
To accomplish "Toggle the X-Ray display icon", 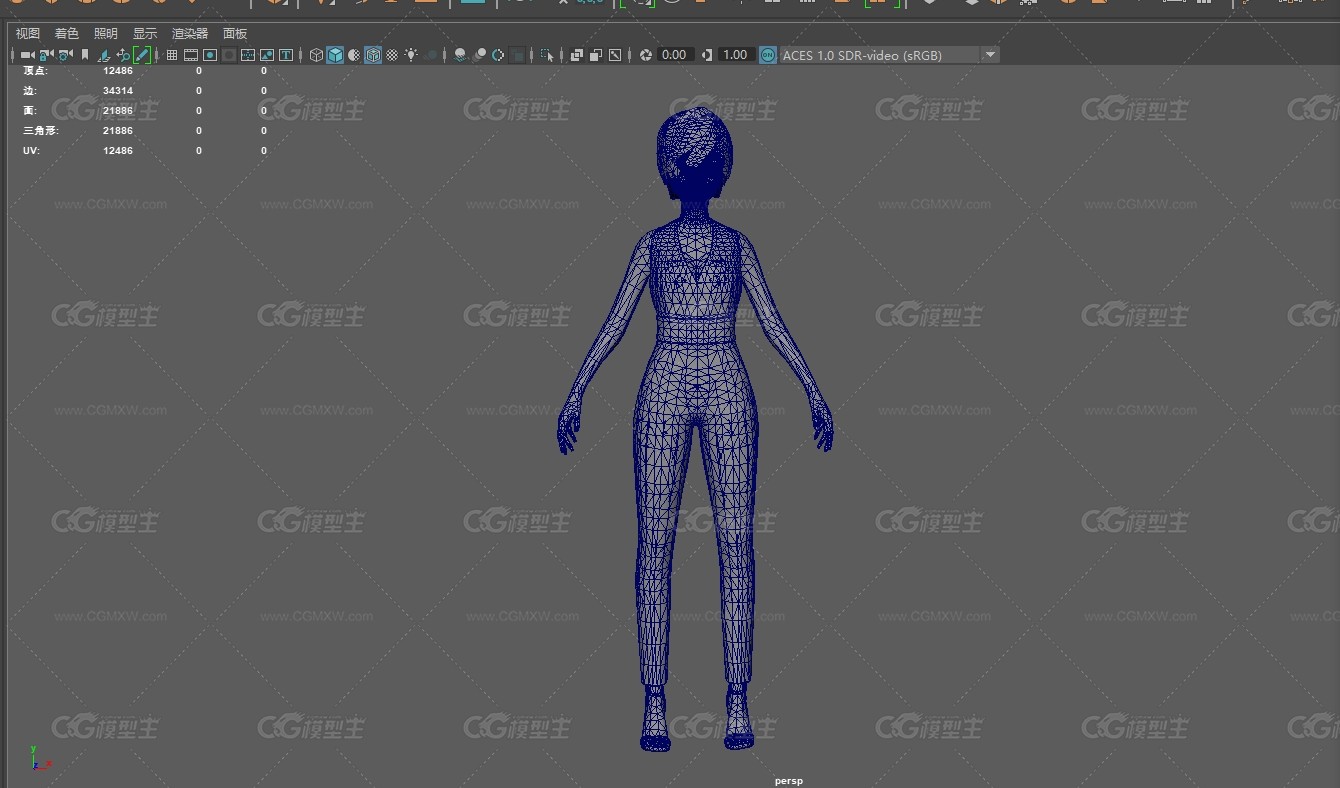I will tap(577, 55).
